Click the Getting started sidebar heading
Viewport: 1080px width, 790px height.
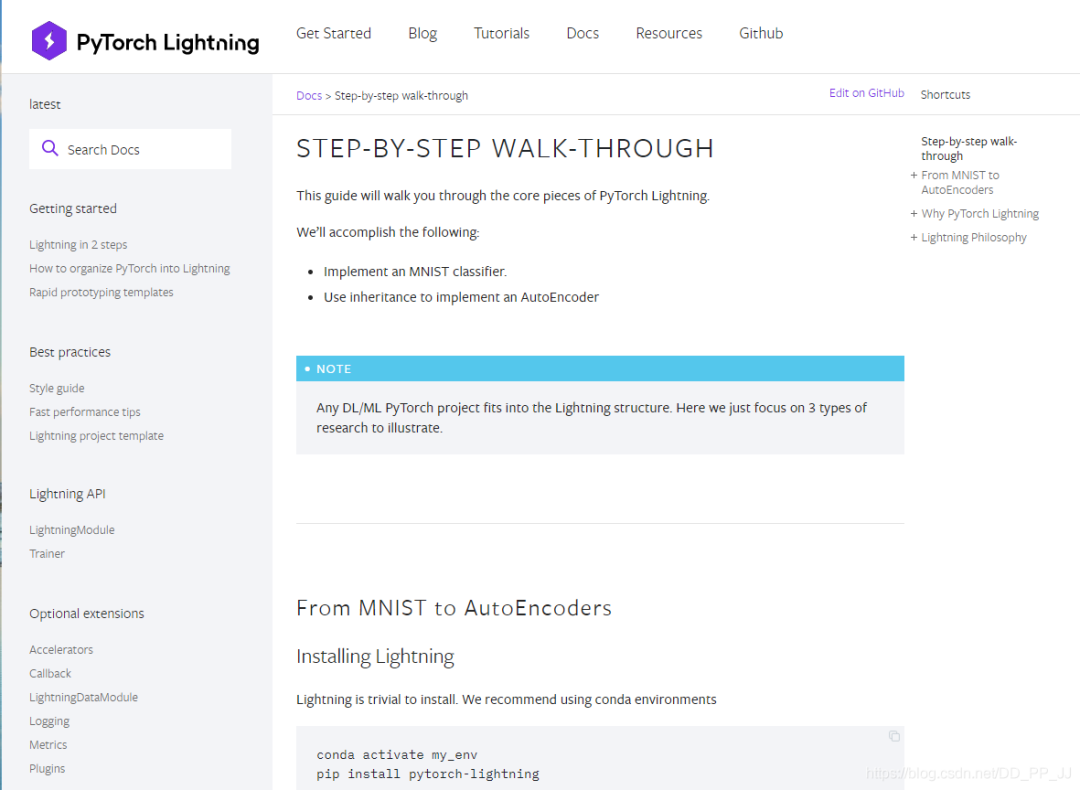point(73,208)
